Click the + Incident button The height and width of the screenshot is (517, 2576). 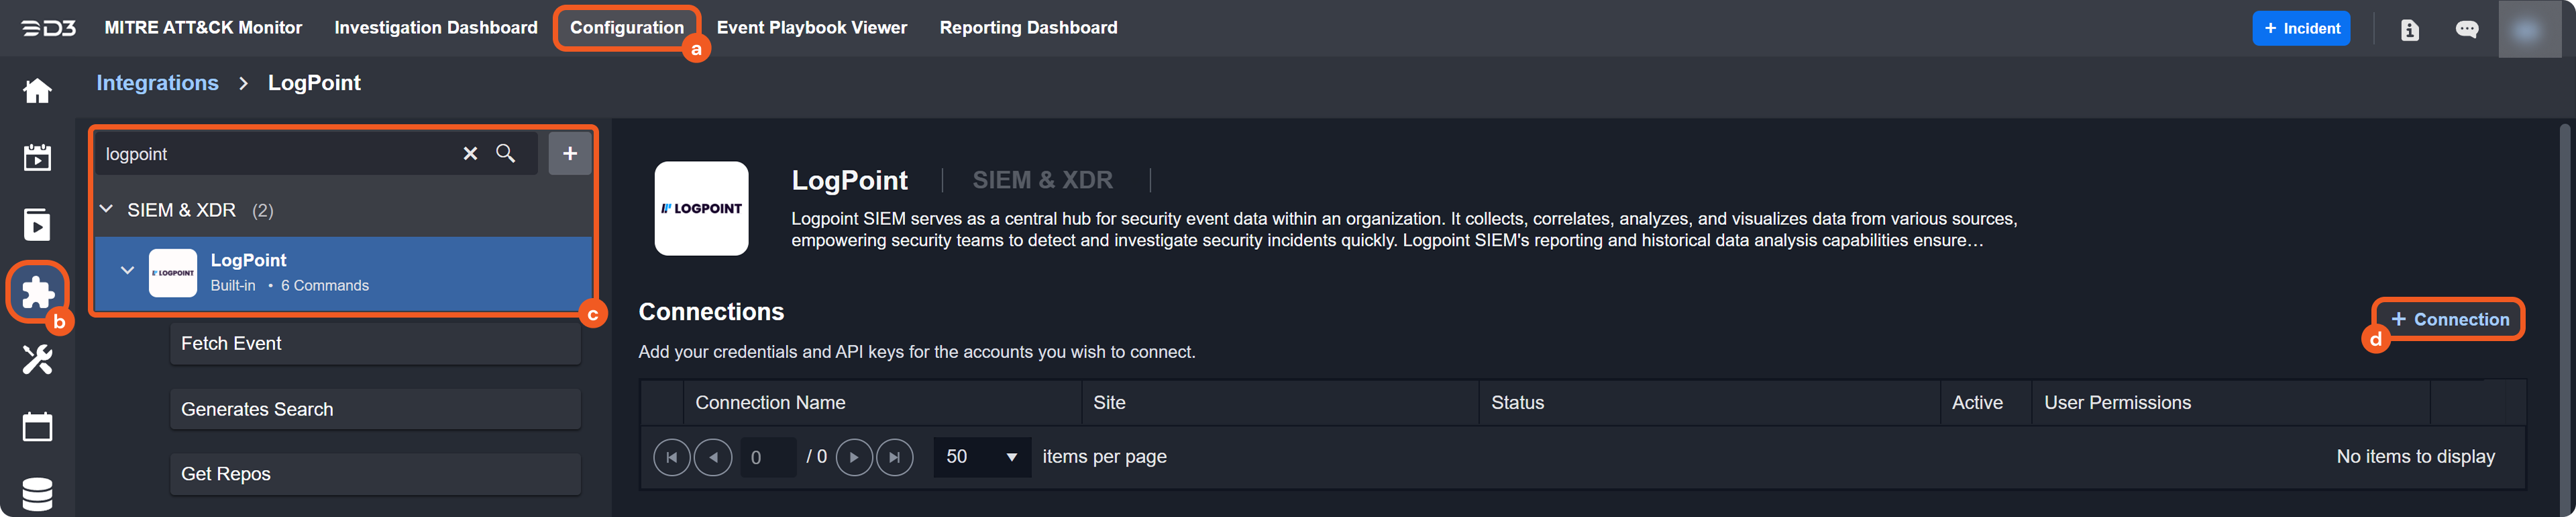pos(2300,28)
